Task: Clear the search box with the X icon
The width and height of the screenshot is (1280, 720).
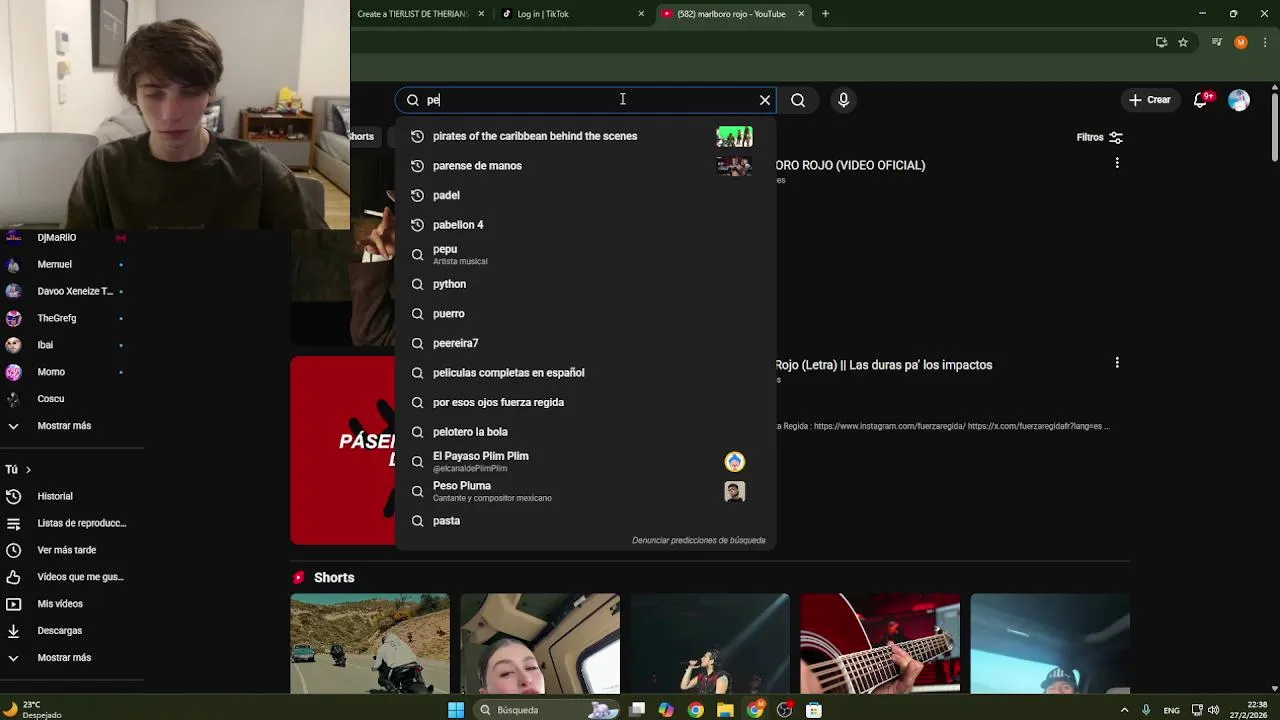Action: (765, 100)
